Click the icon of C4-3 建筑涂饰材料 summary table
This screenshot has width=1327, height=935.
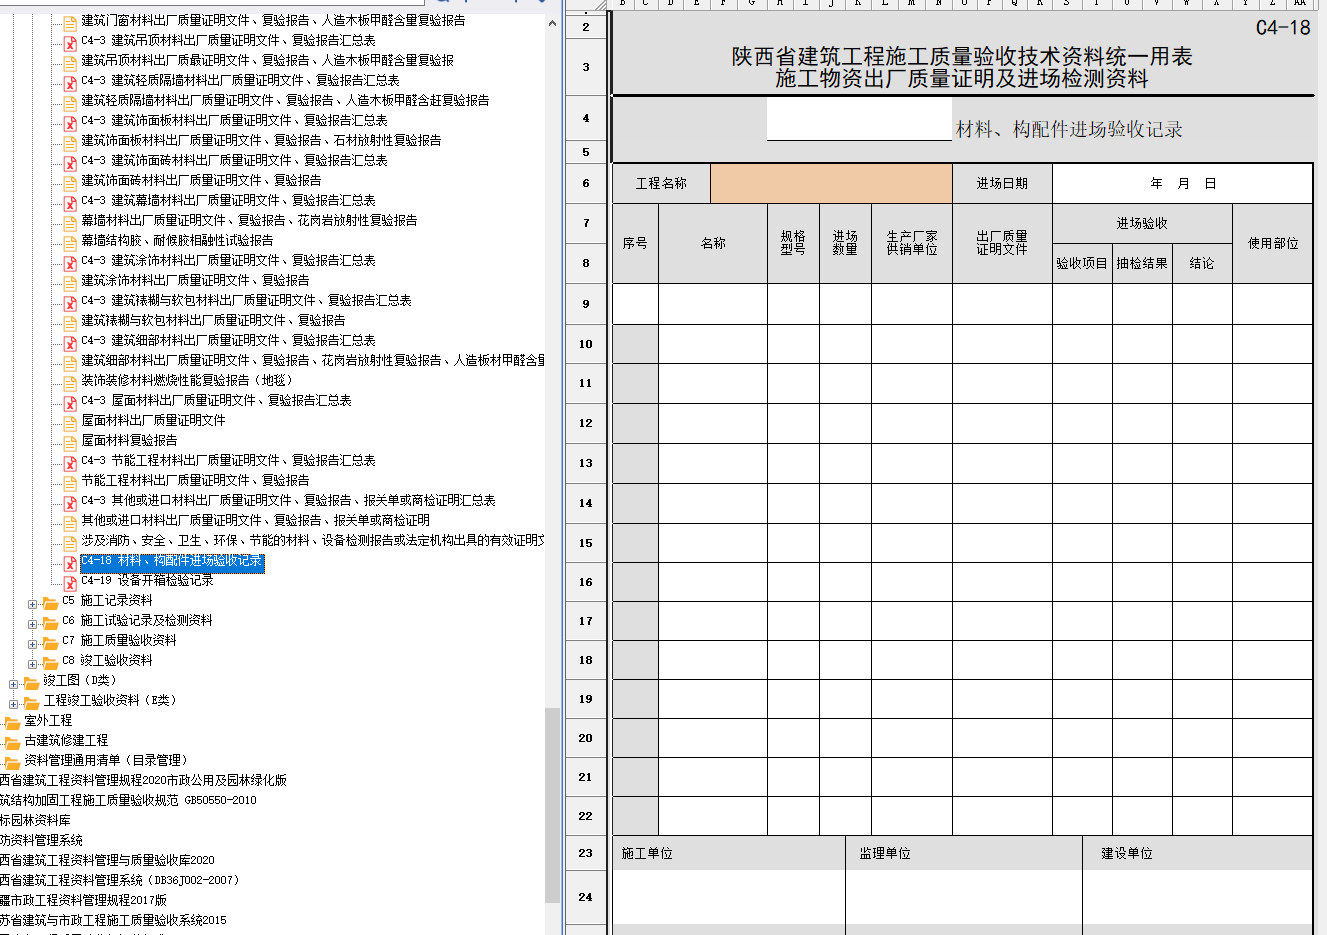click(x=70, y=263)
